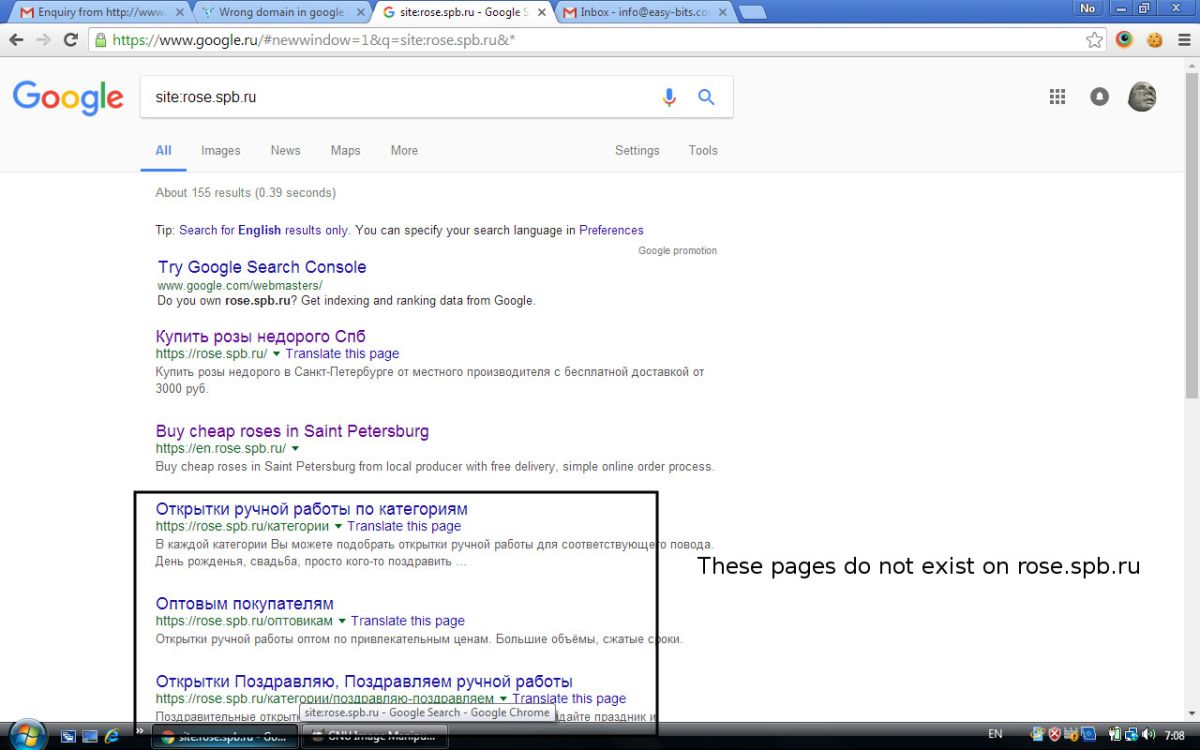
Task: Open a new browser tab
Action: tap(752, 13)
